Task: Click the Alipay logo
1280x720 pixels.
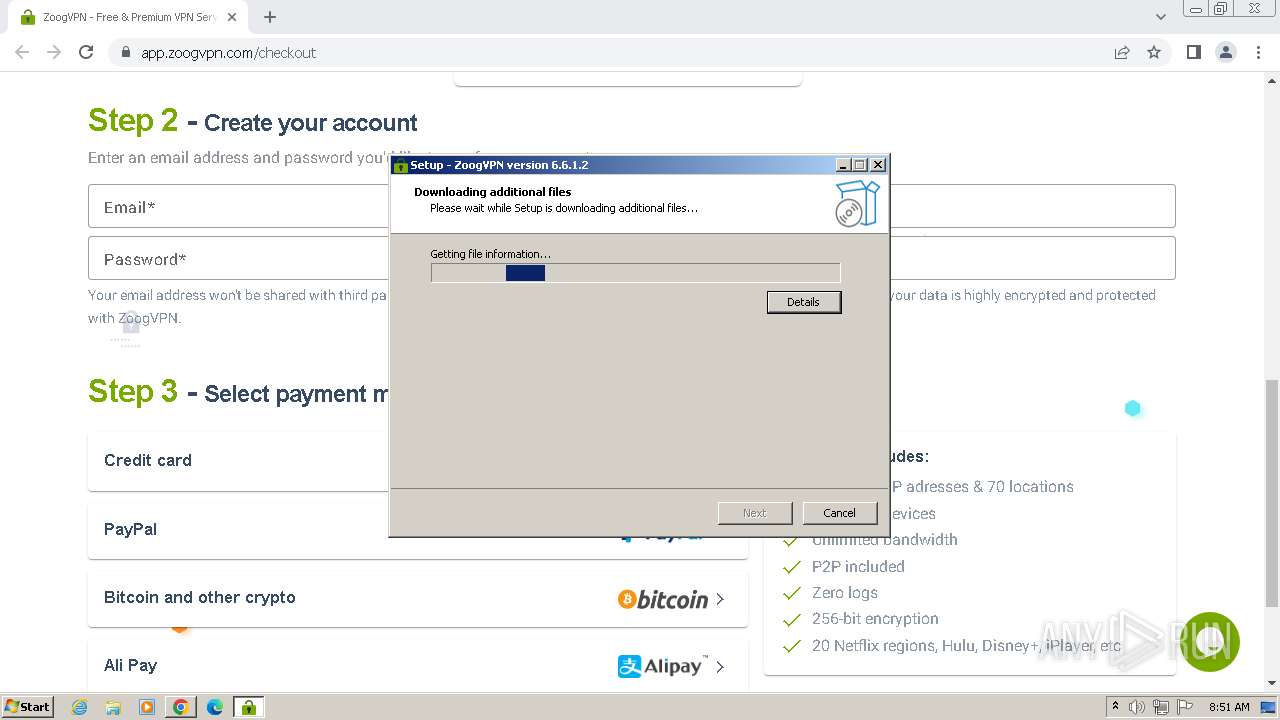Action: coord(663,666)
